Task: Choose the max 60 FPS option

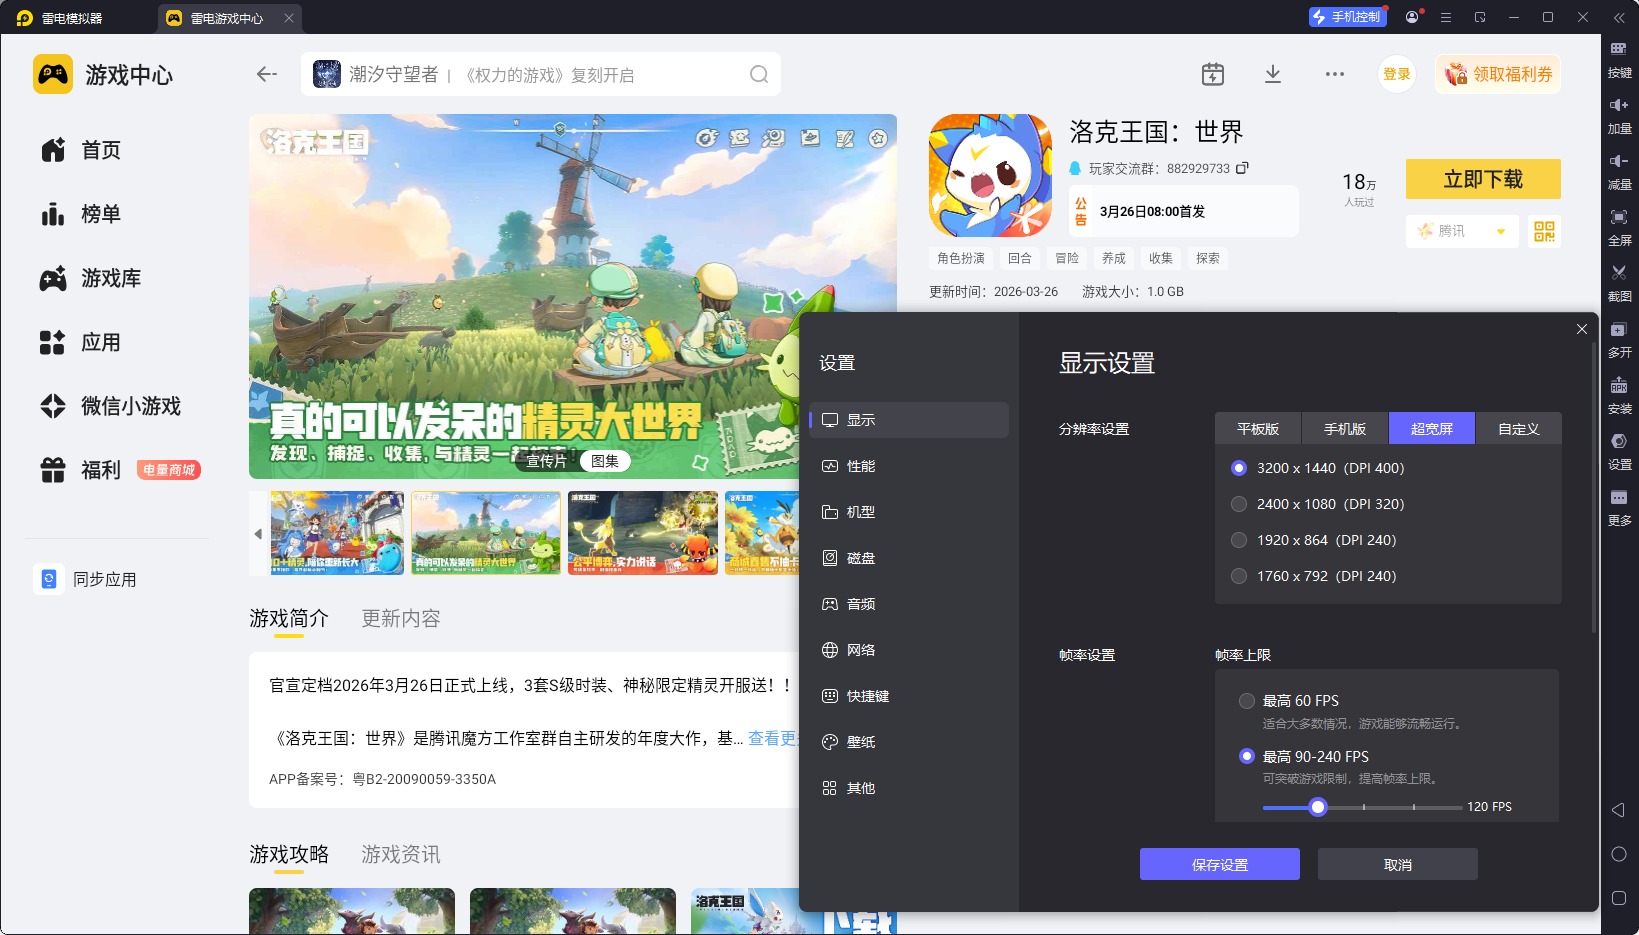Action: click(x=1247, y=701)
